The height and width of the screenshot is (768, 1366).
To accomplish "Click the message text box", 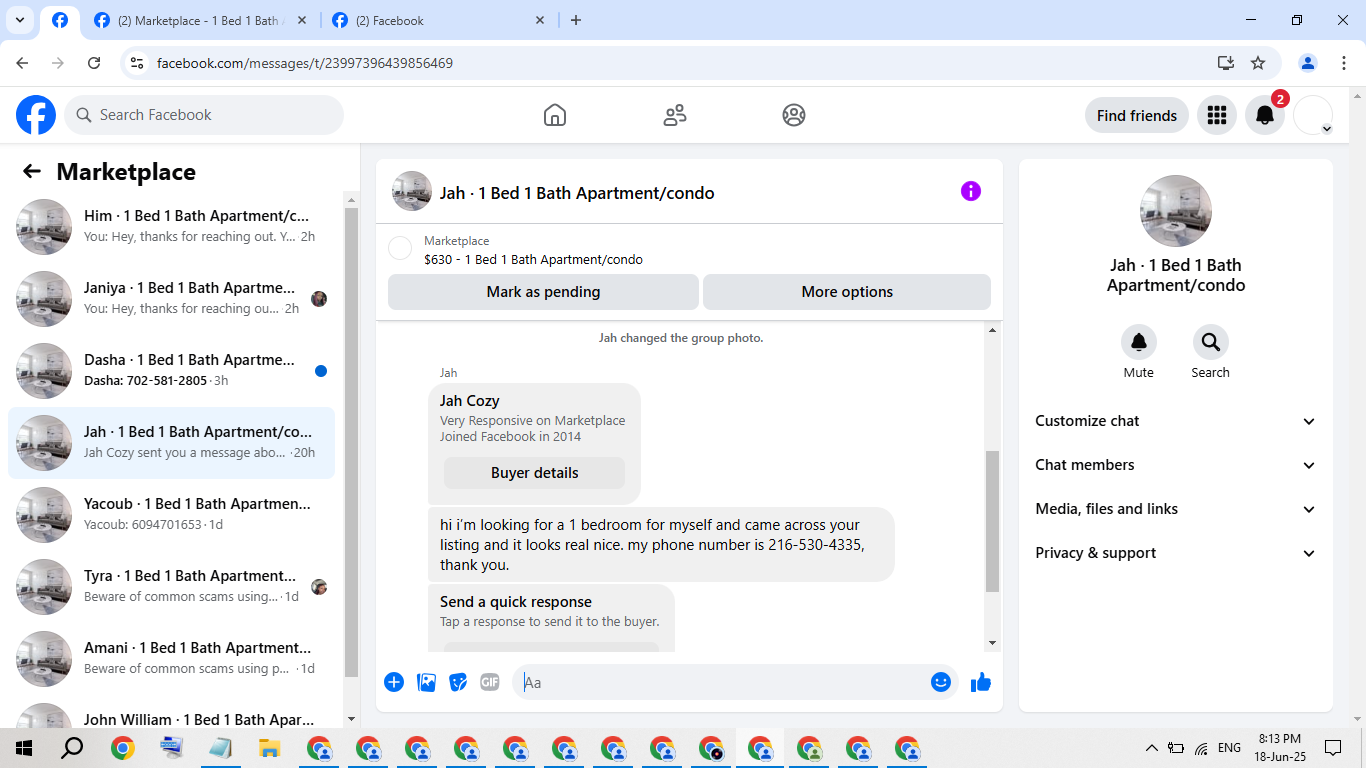I will pyautogui.click(x=735, y=682).
